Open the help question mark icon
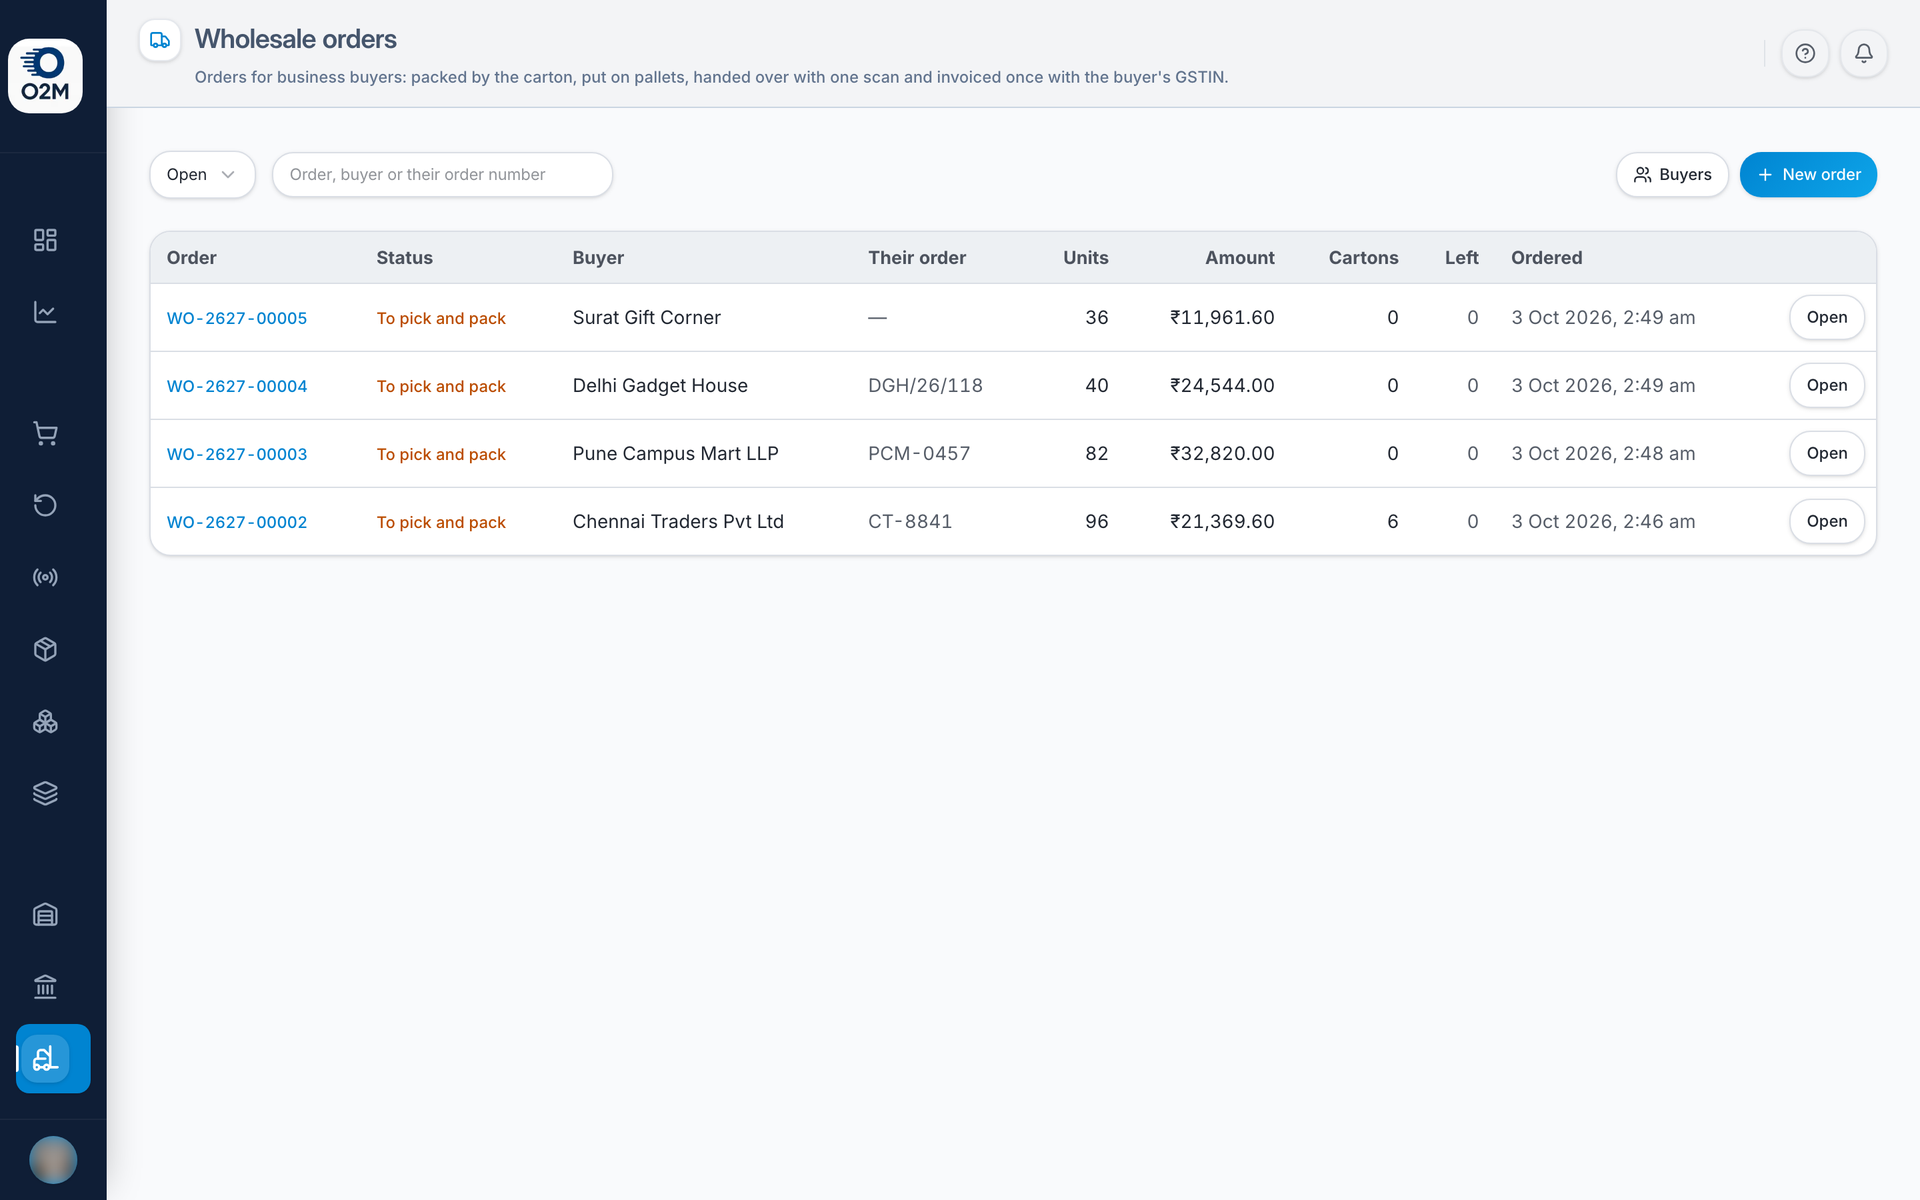Viewport: 1920px width, 1200px height. [x=1805, y=54]
